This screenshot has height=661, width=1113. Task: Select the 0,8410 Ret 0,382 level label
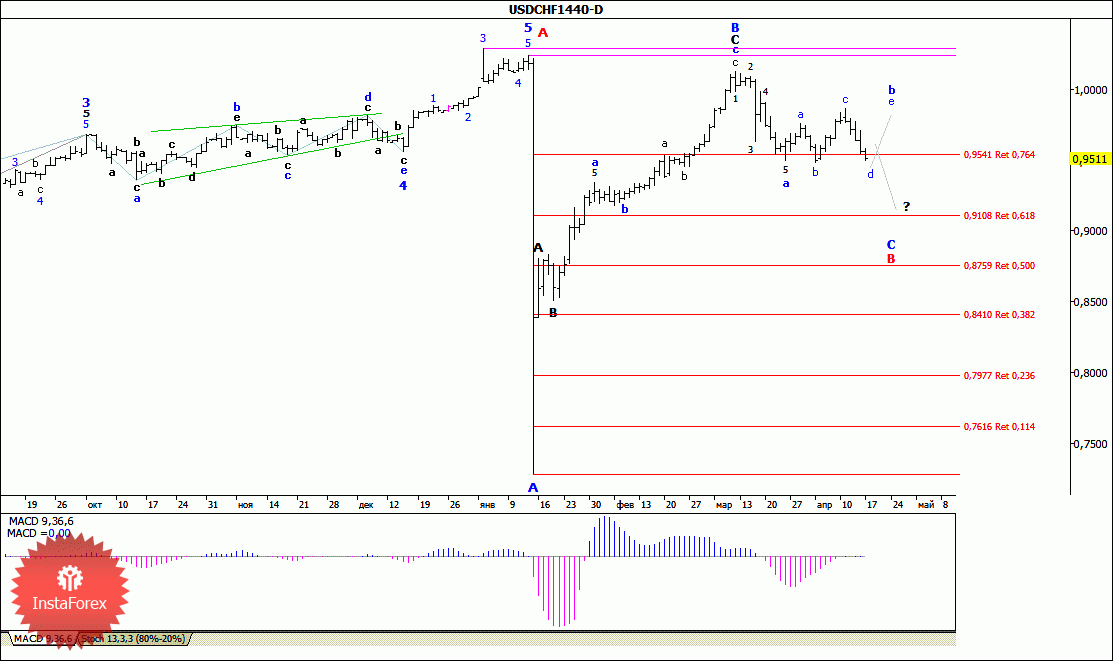coord(999,315)
